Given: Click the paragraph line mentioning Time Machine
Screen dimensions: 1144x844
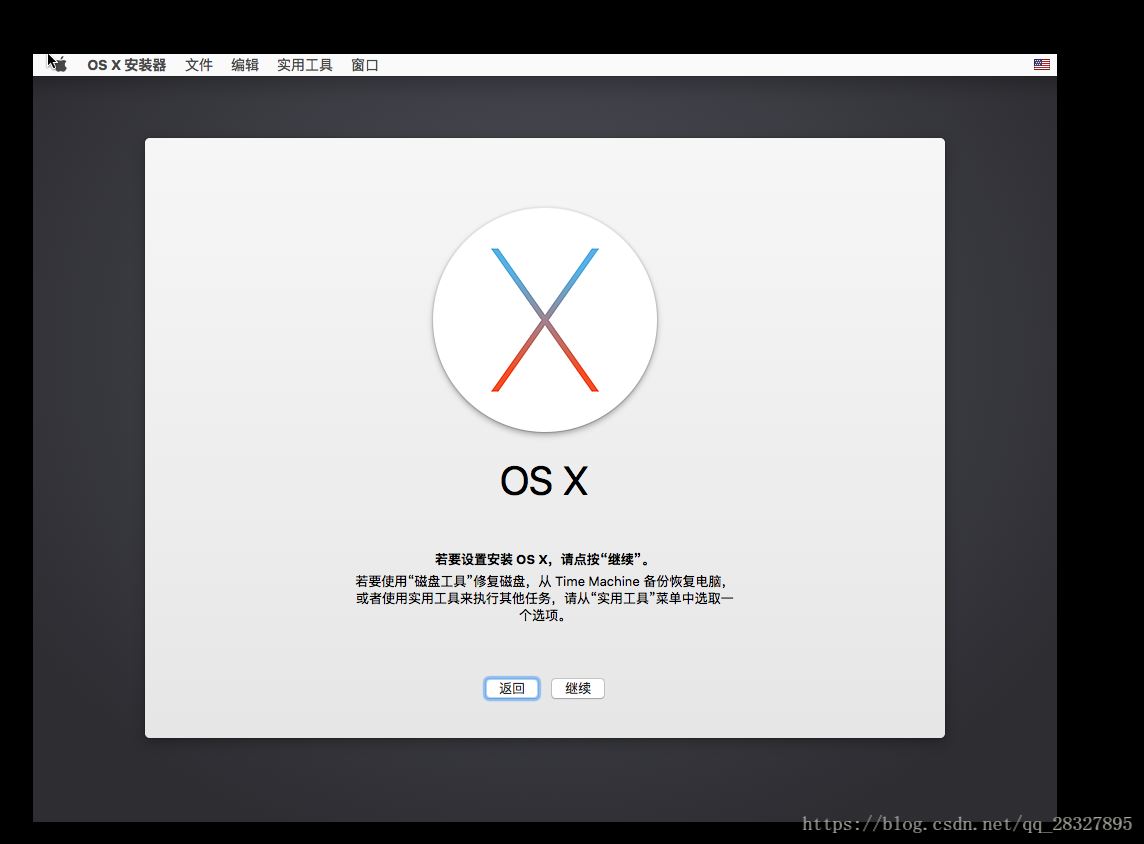Looking at the screenshot, I should point(542,581).
